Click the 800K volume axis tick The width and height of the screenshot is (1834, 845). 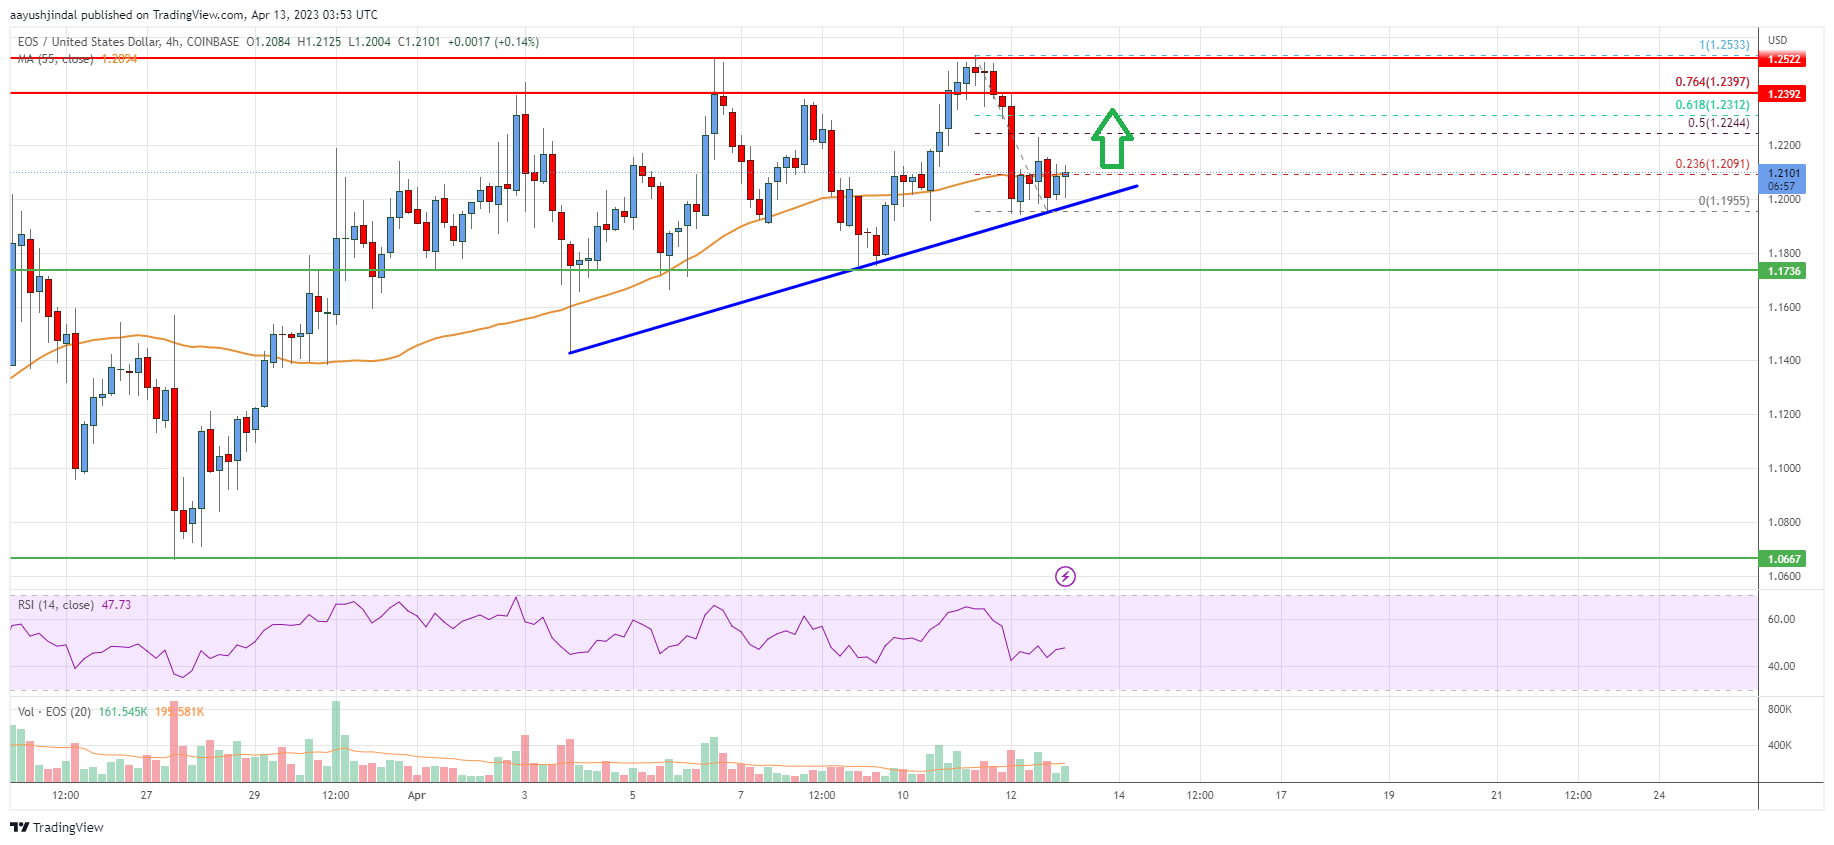pos(1780,710)
